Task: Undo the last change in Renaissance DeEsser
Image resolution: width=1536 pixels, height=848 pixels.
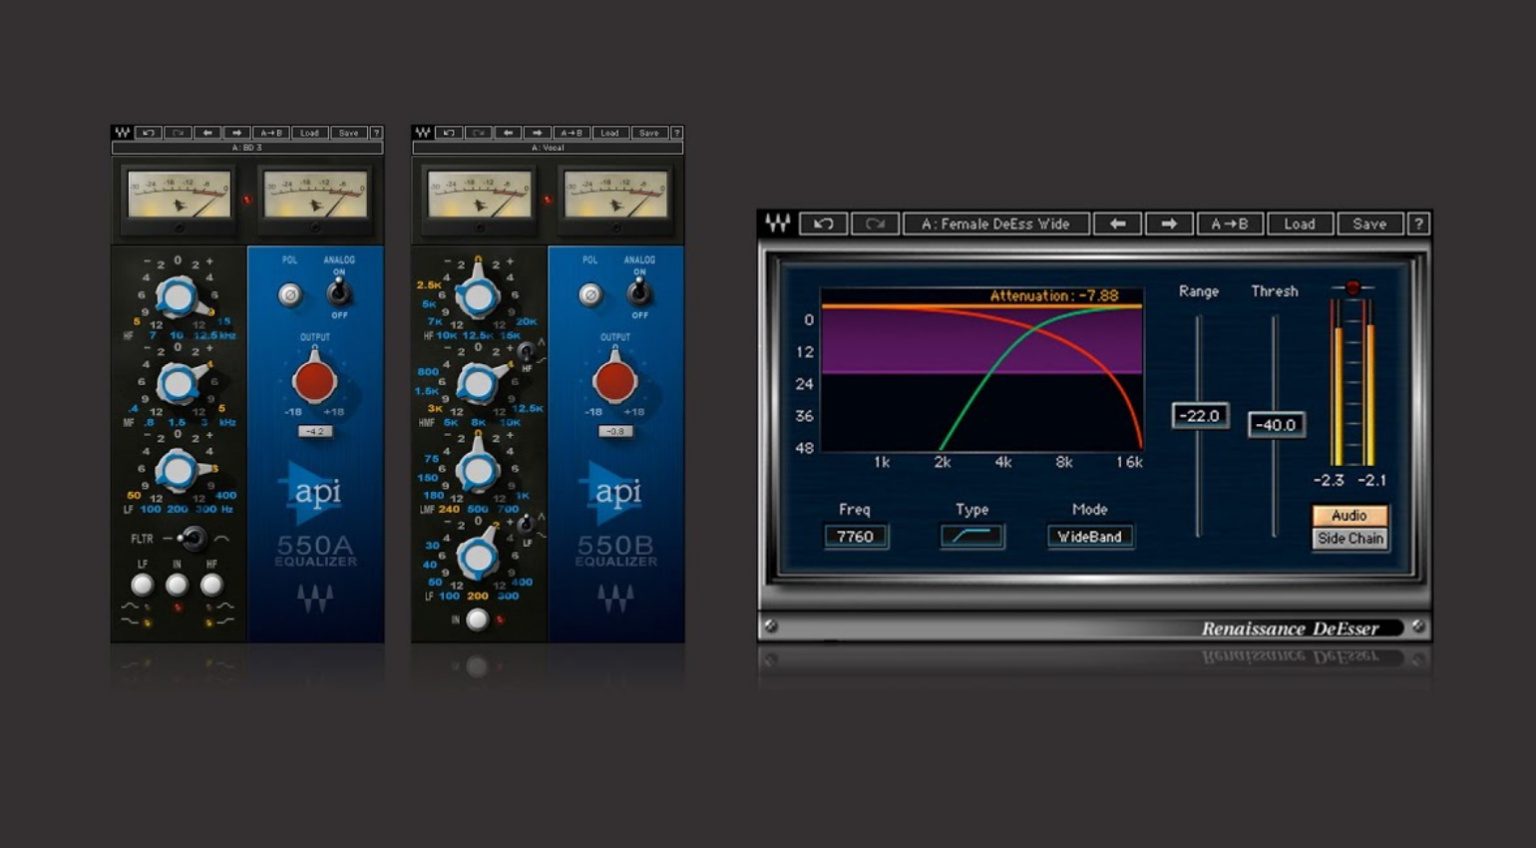Action: pyautogui.click(x=822, y=223)
